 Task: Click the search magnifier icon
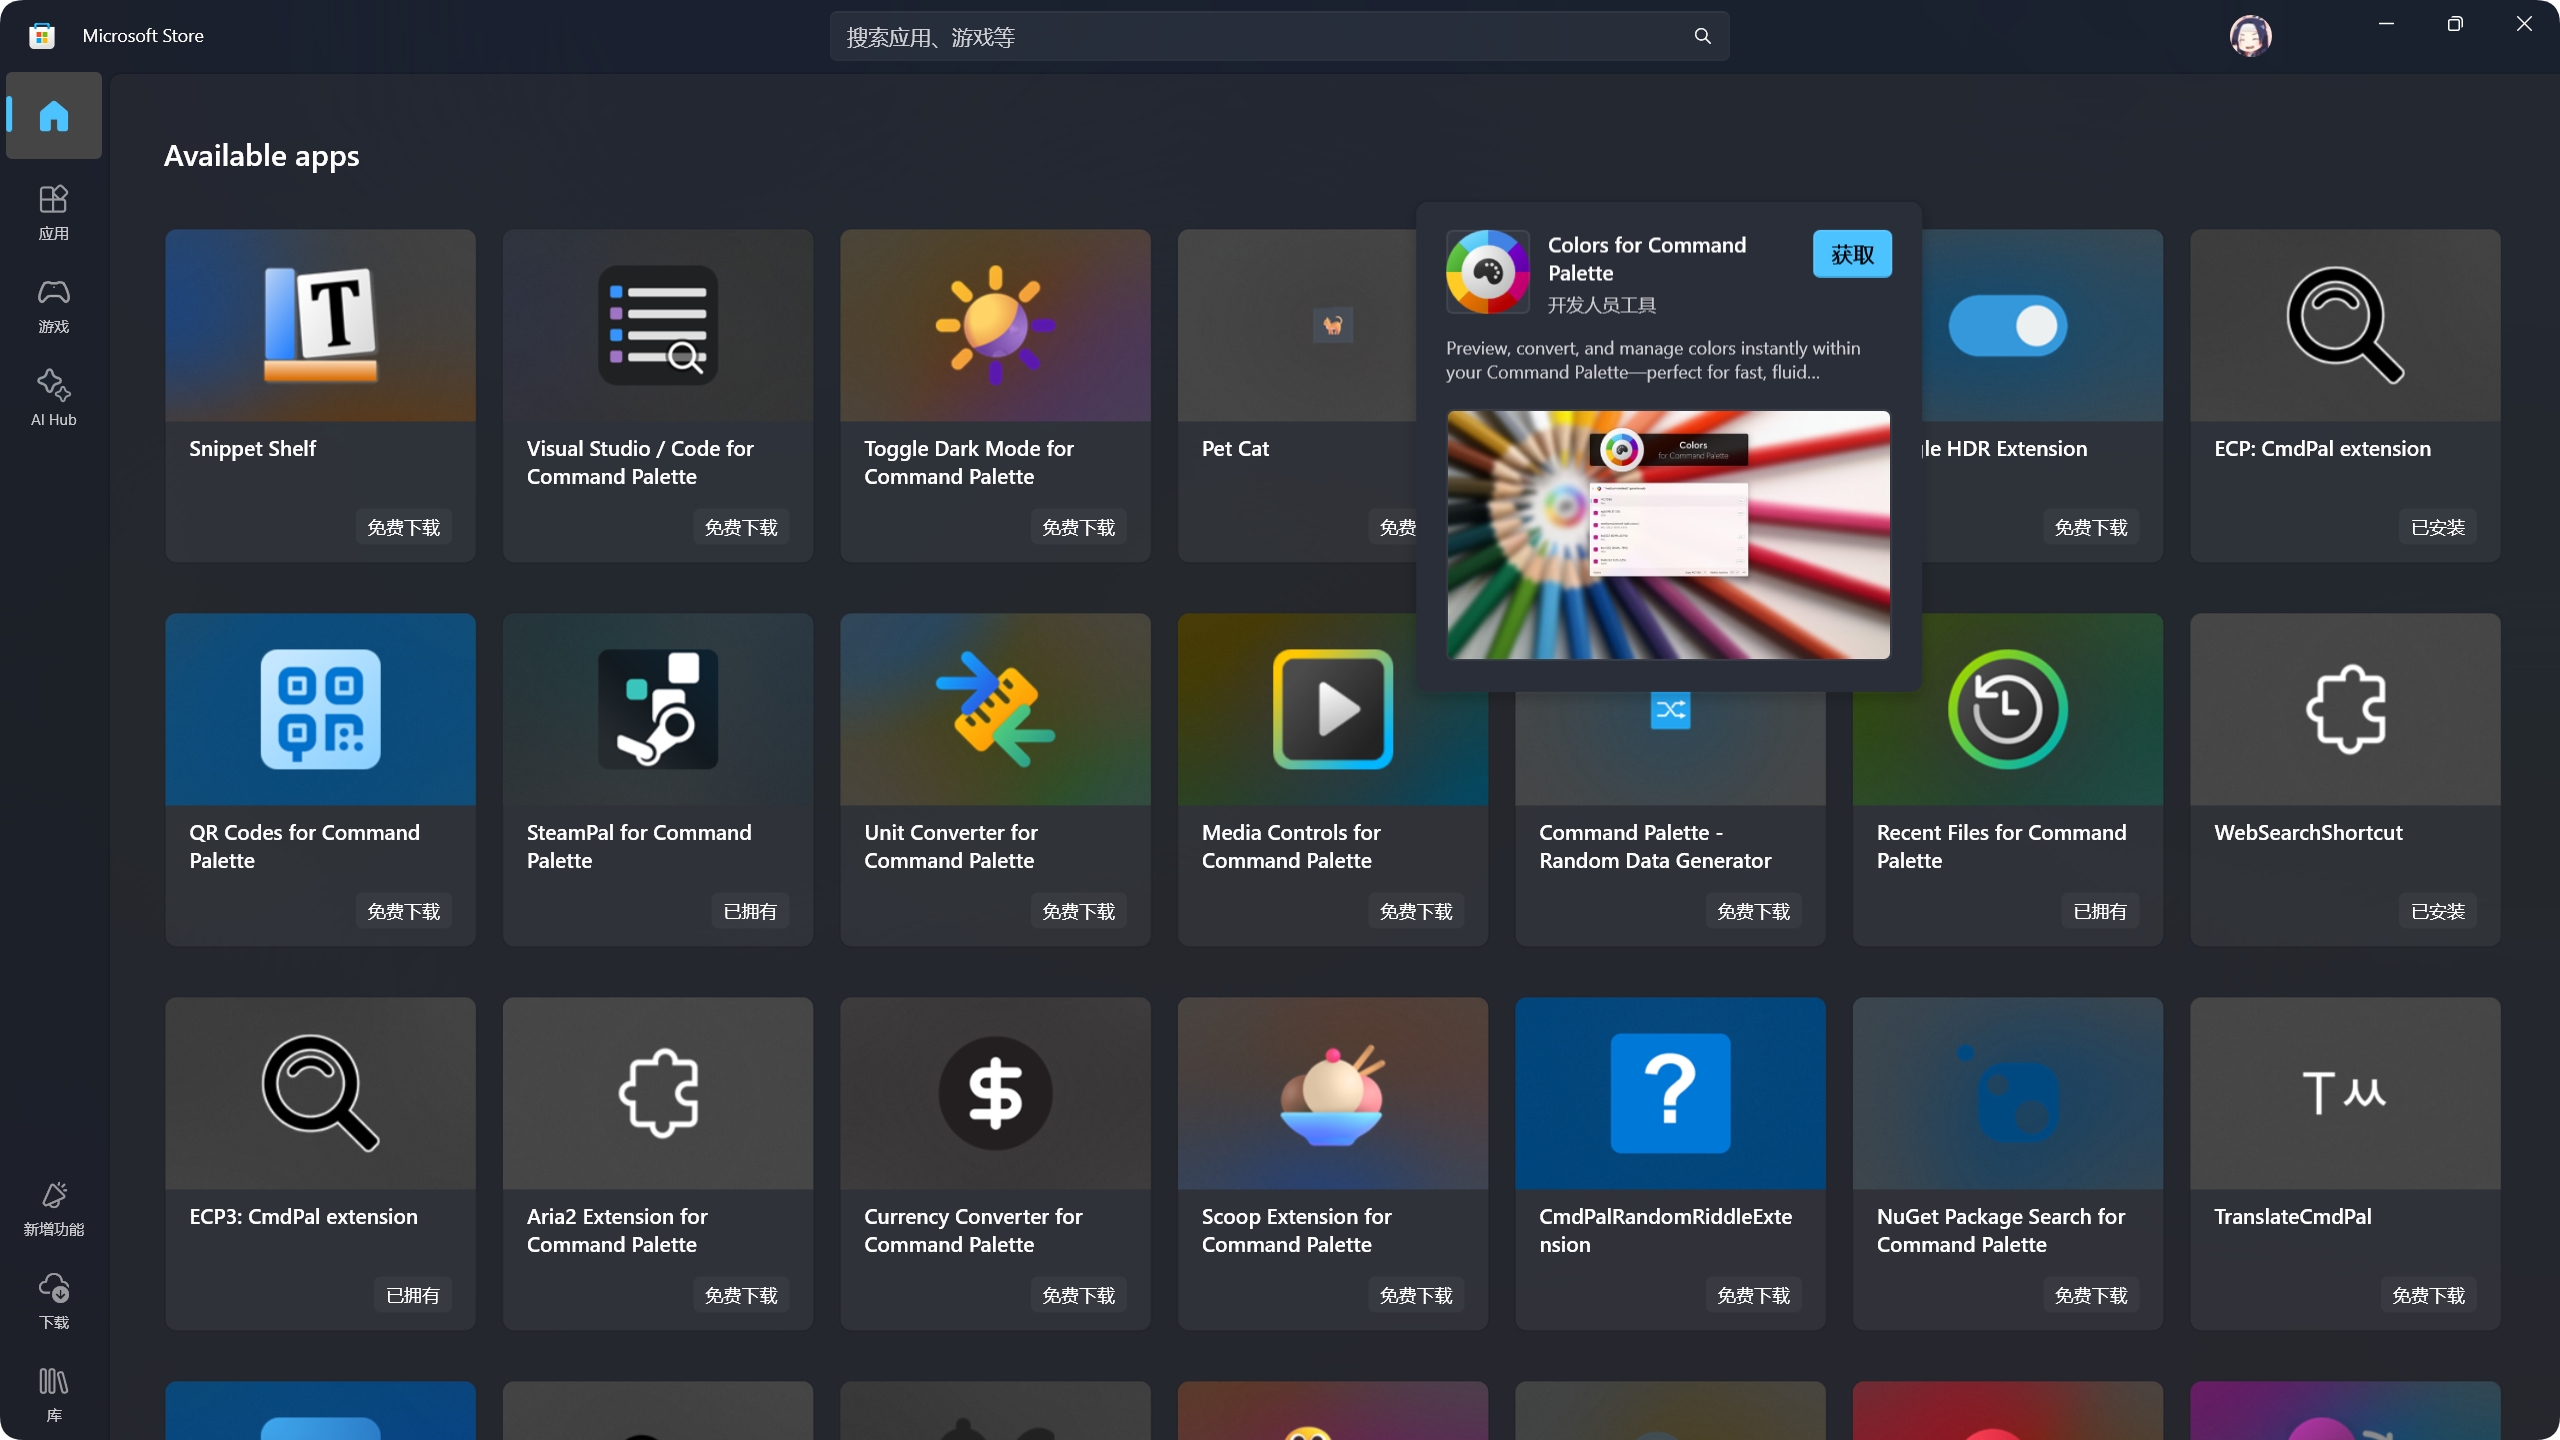[x=1702, y=37]
